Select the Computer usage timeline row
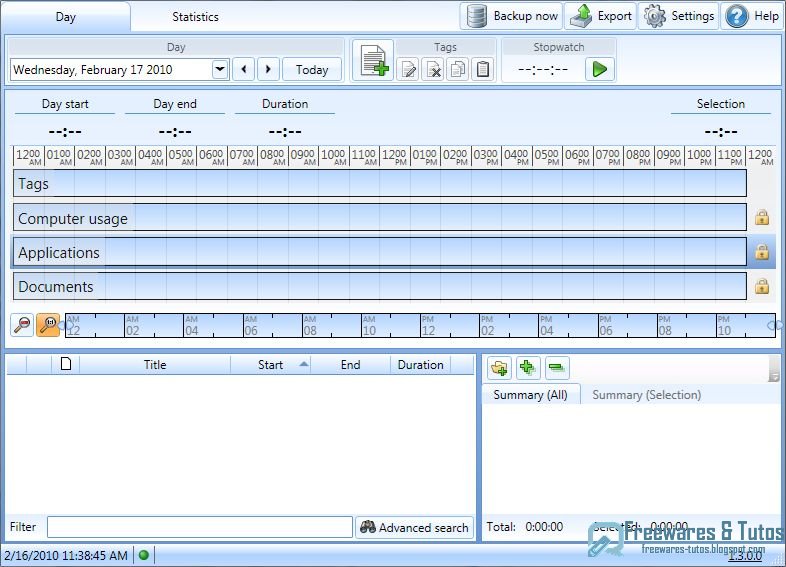This screenshot has width=786, height=567. click(x=380, y=218)
